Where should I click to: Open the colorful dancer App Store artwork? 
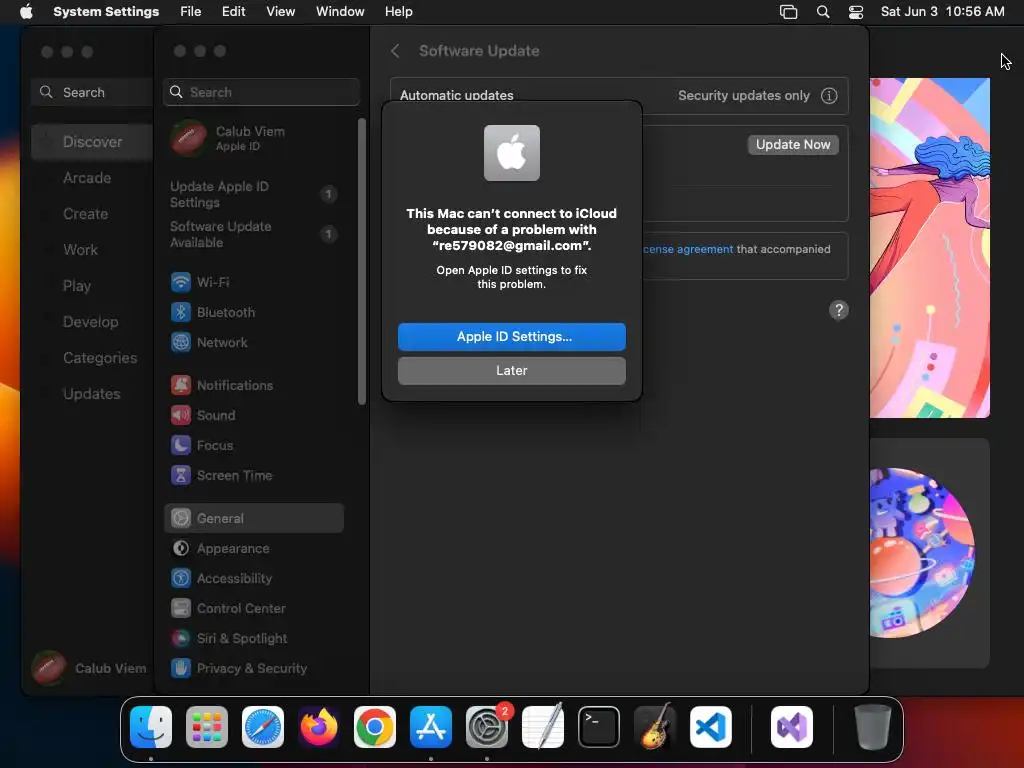929,248
